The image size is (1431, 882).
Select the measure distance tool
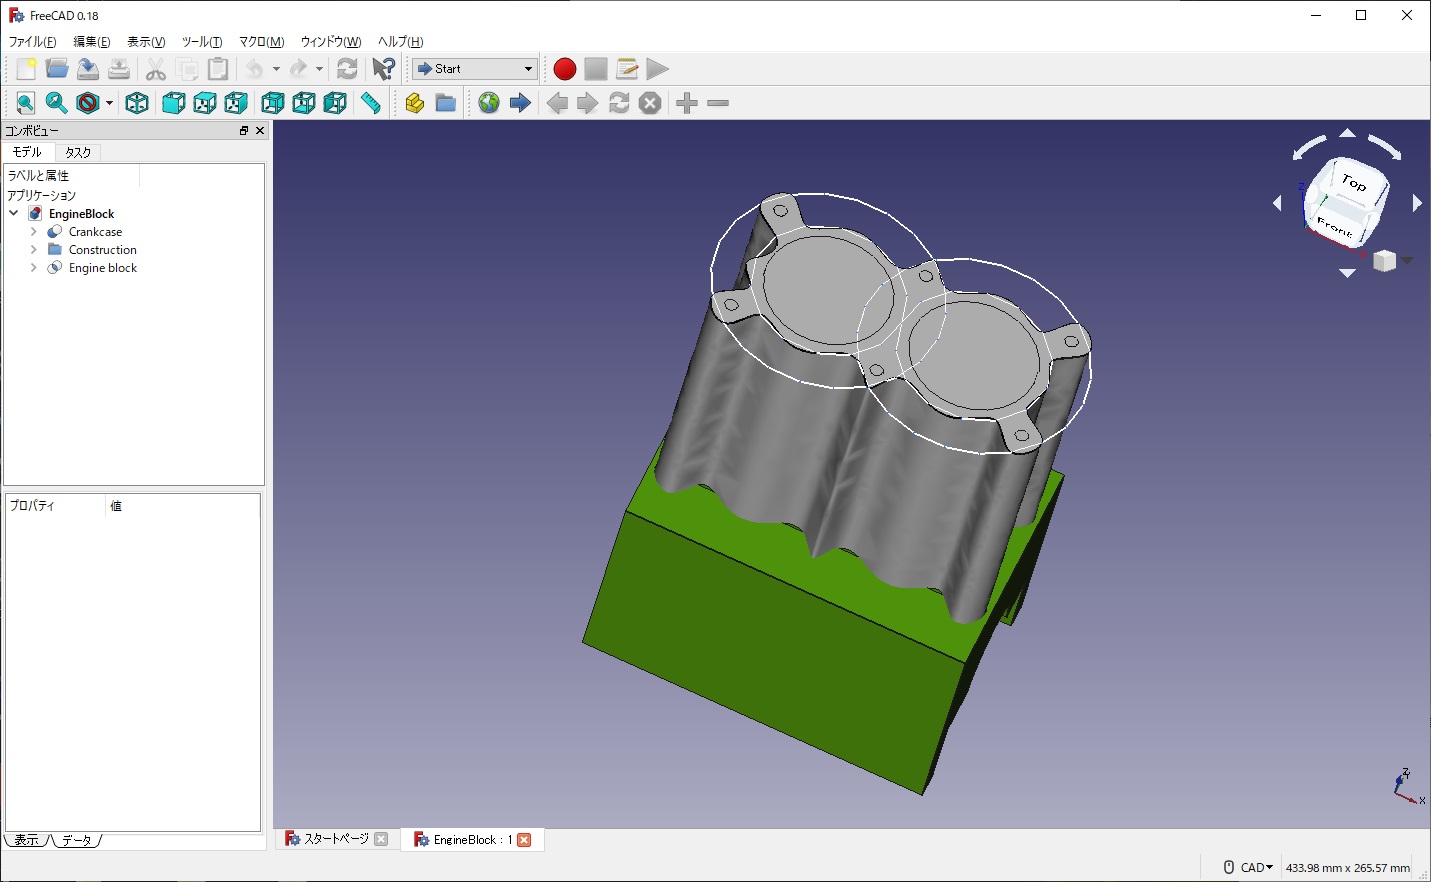[371, 103]
